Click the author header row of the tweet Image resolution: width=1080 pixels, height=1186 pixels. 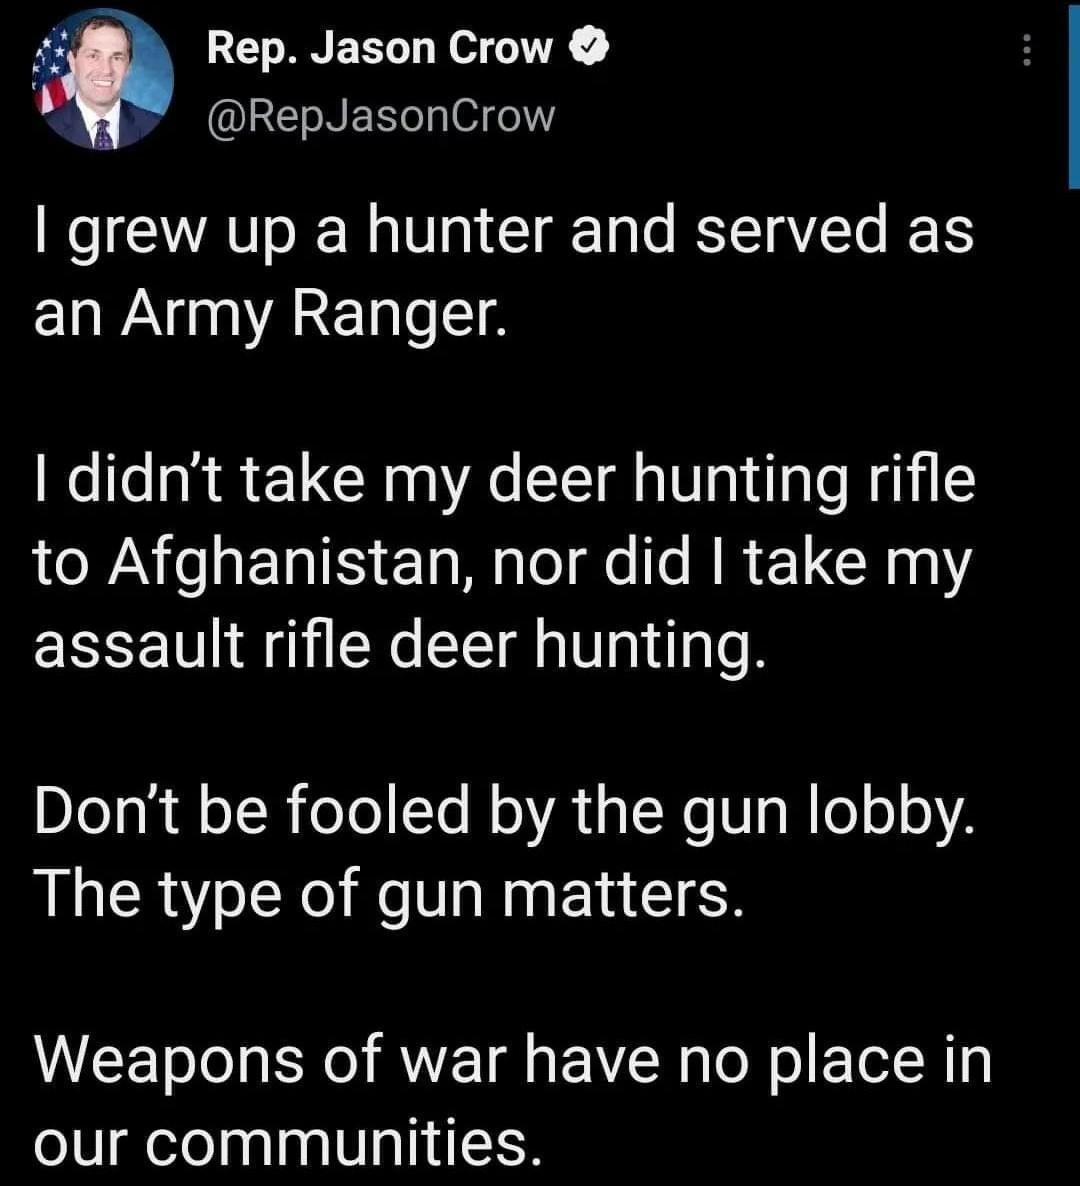pos(400,78)
